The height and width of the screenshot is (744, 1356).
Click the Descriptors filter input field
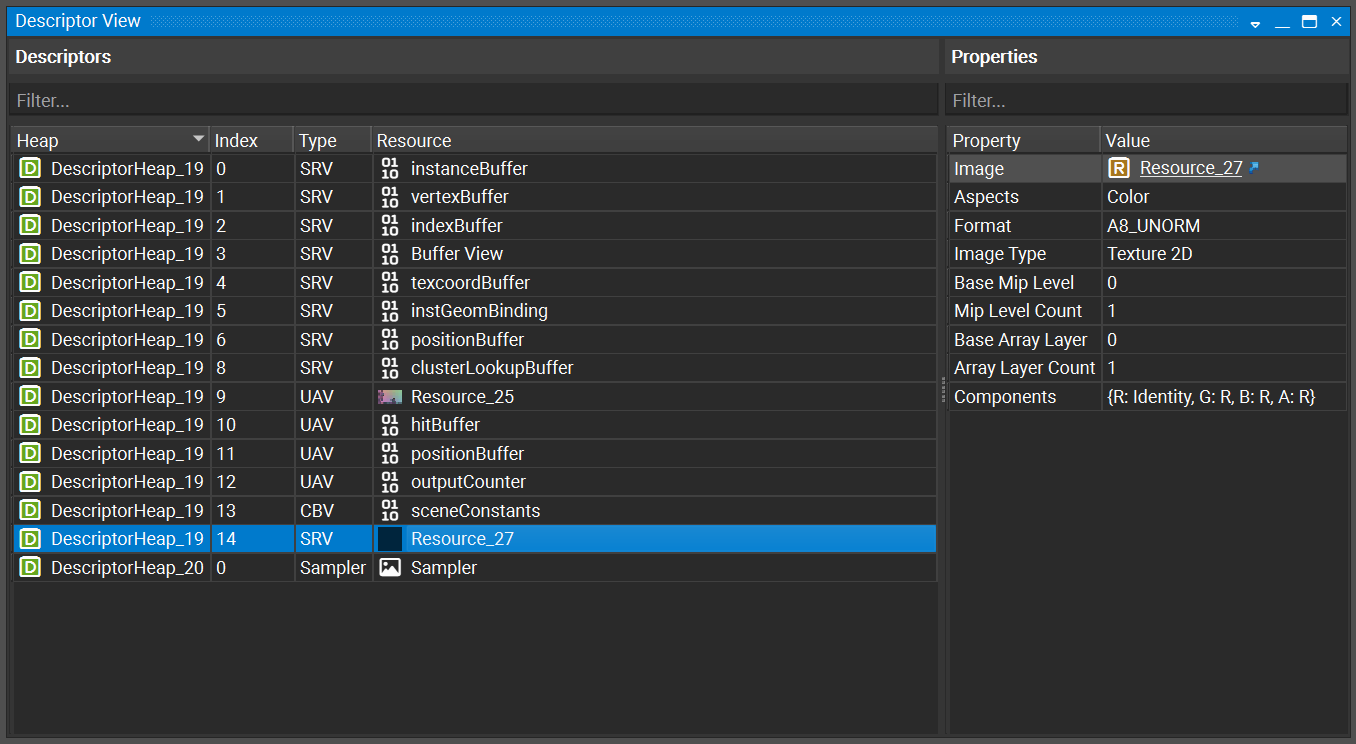pyautogui.click(x=473, y=101)
